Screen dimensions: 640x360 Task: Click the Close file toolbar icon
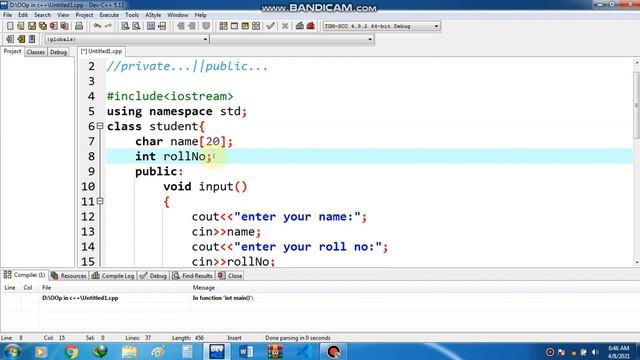(x=53, y=26)
